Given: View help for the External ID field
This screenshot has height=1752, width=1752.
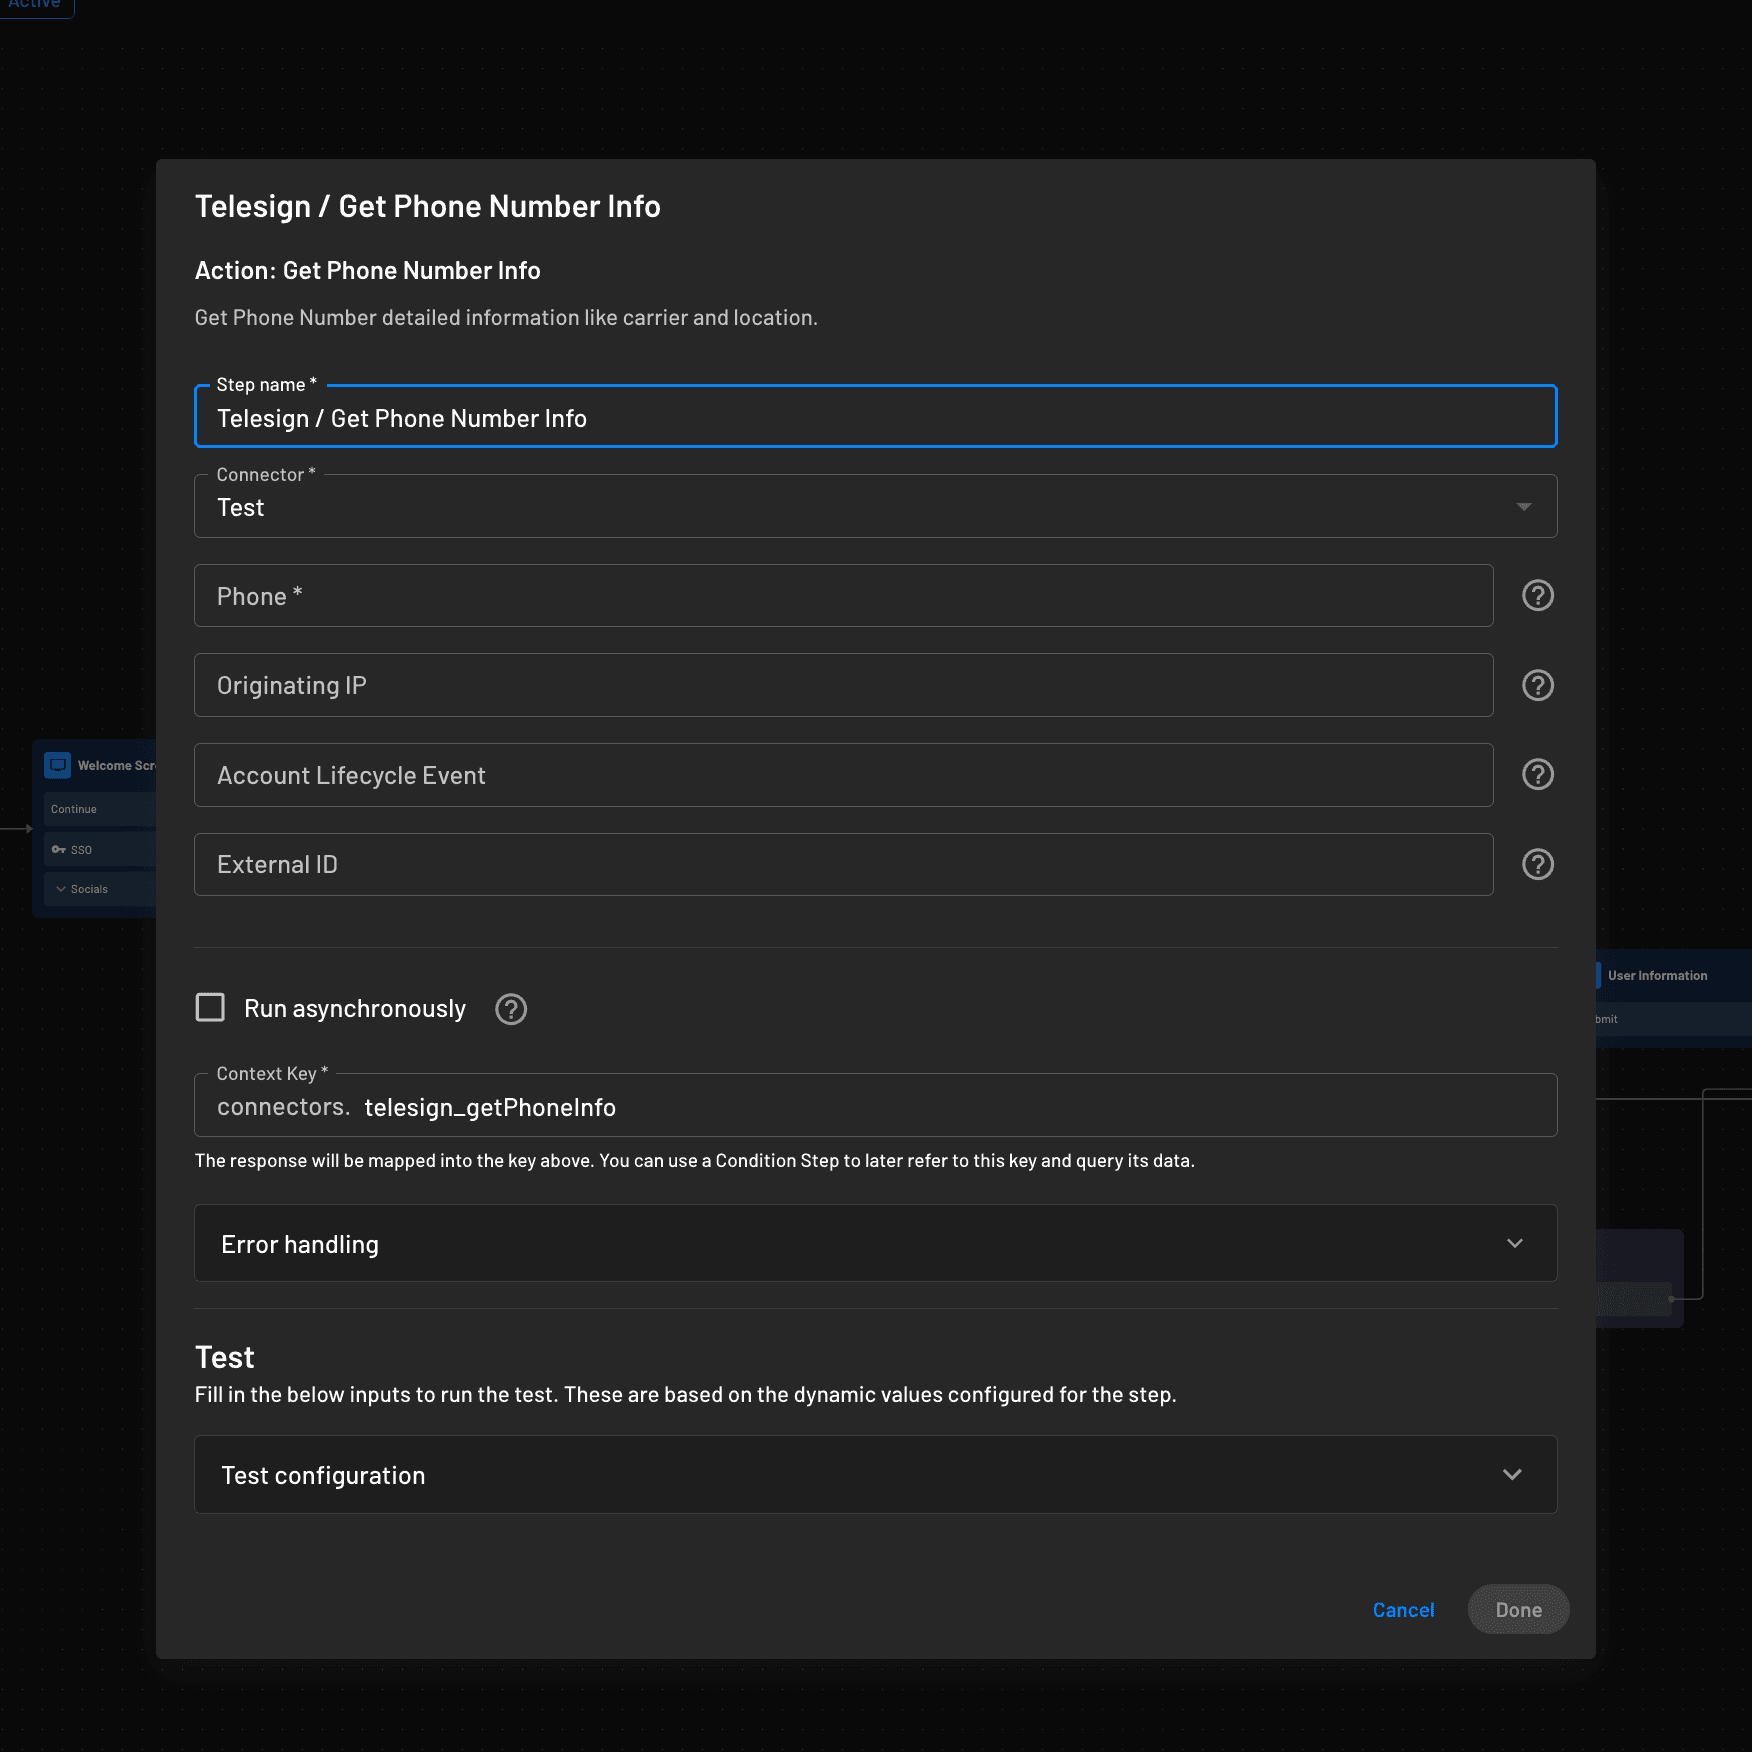Looking at the screenshot, I should click(x=1537, y=864).
